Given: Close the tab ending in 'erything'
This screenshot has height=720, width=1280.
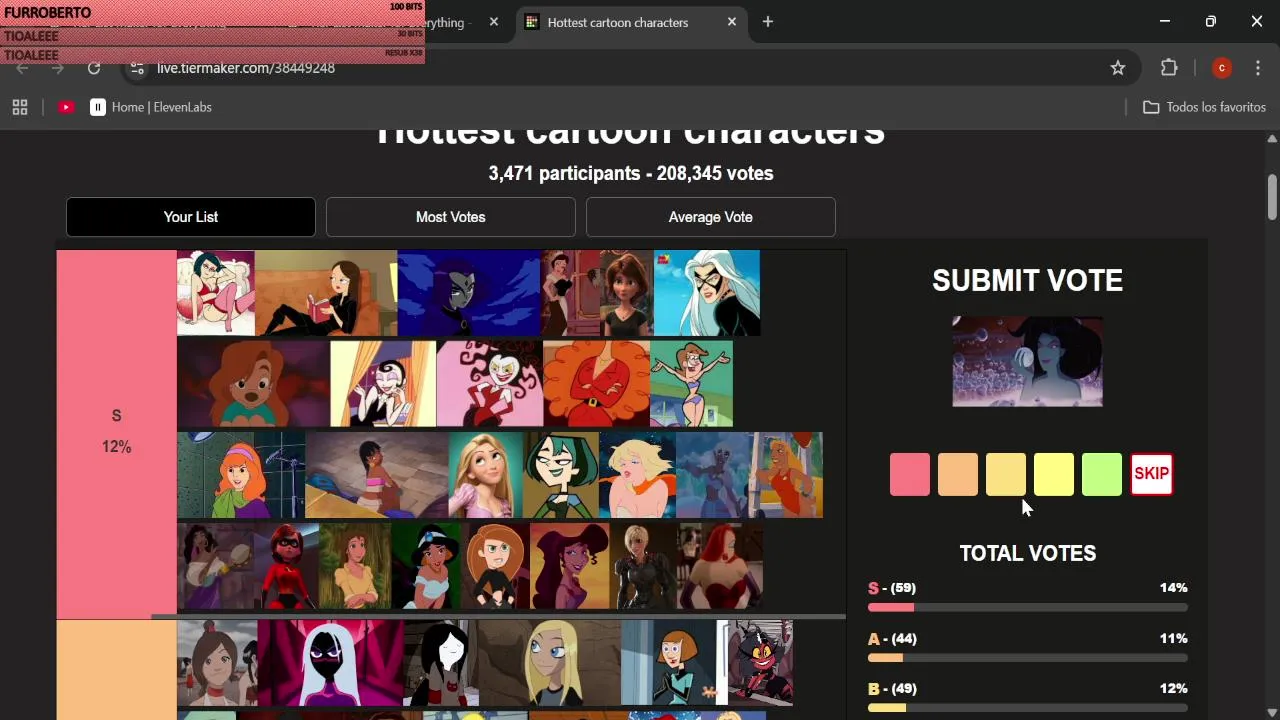Looking at the screenshot, I should point(494,22).
